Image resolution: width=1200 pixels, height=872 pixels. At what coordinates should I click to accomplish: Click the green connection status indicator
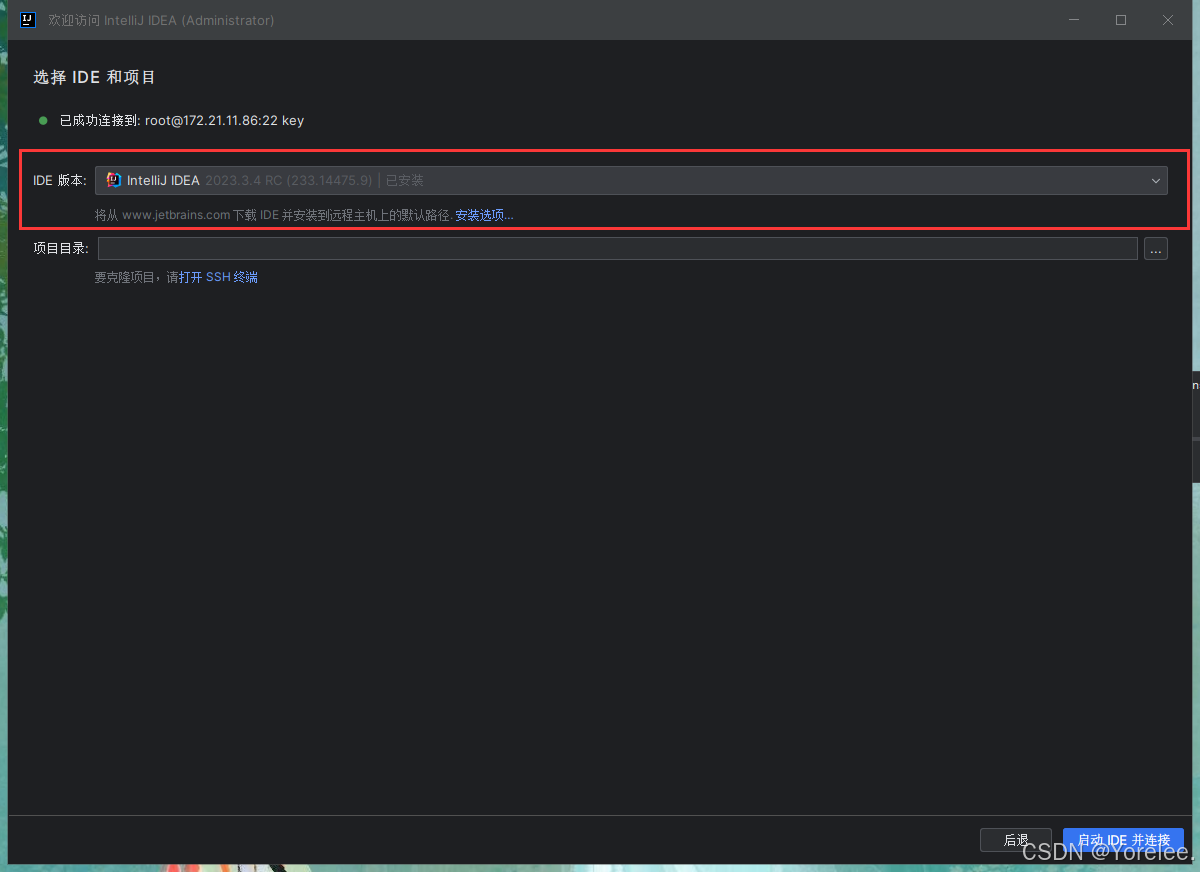41,119
